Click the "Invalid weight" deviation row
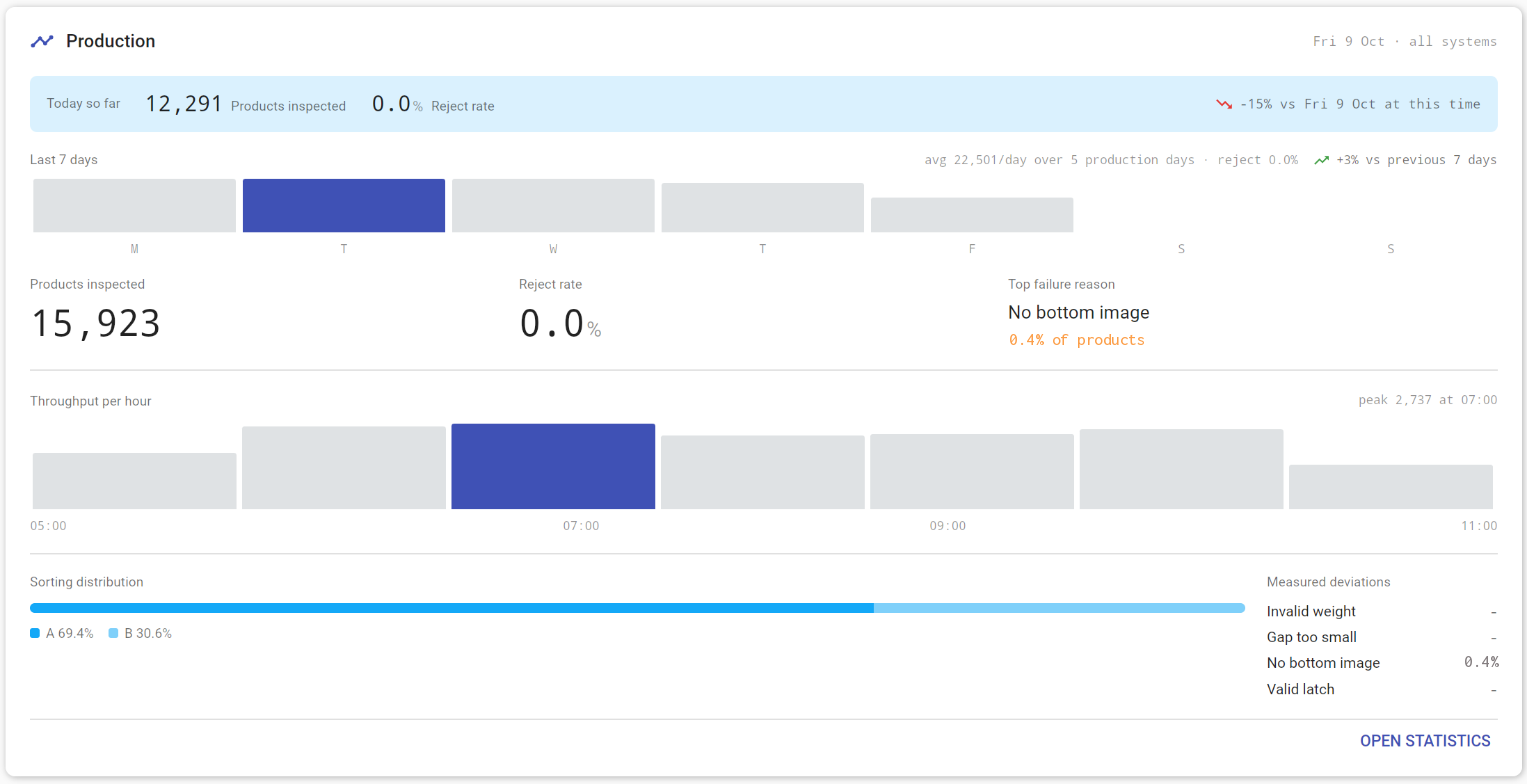 click(1382, 611)
